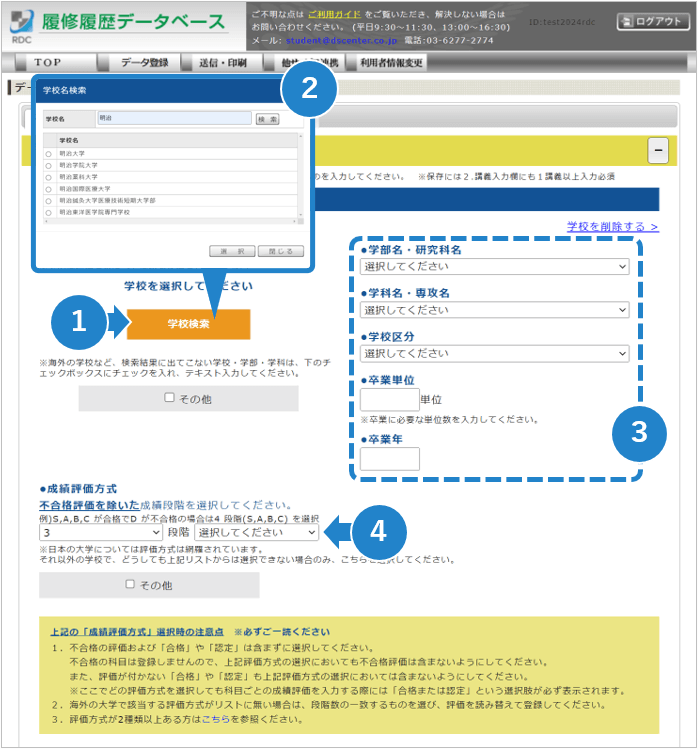Check その他 checkbox under 成績評価方式
The width and height of the screenshot is (698, 749).
[x=130, y=584]
